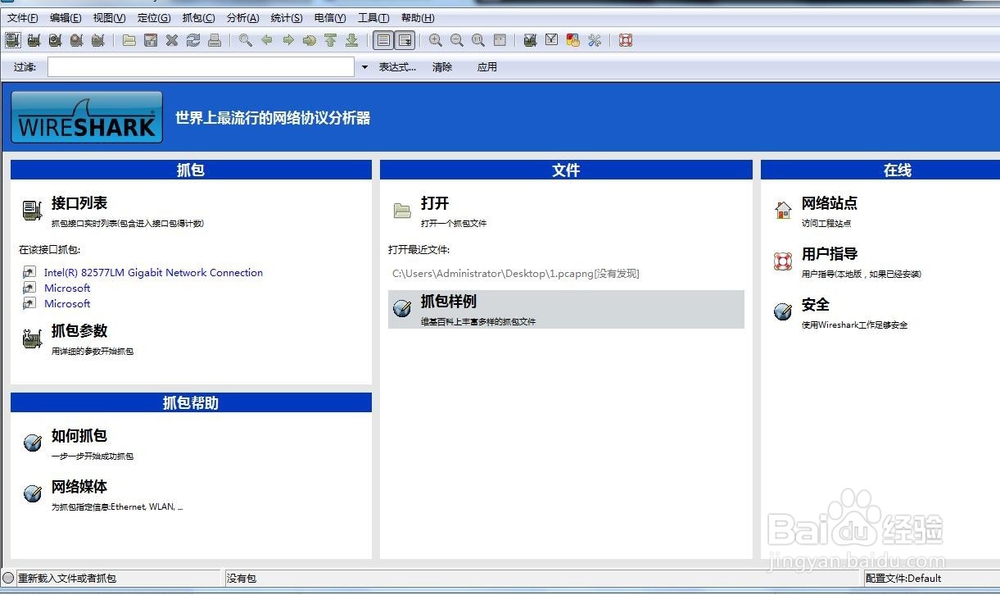Toggle auto scroll in live capture
Image resolution: width=1000 pixels, height=595 pixels.
[405, 40]
